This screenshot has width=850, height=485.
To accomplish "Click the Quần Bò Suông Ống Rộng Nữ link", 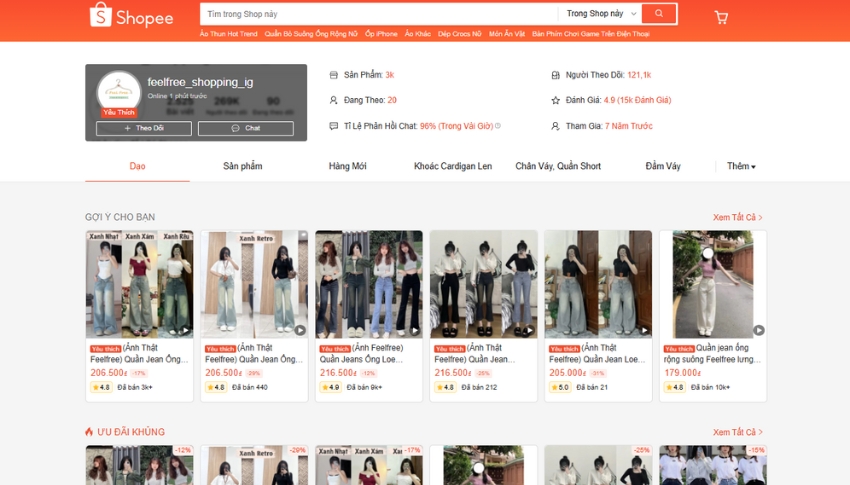I will coord(311,34).
